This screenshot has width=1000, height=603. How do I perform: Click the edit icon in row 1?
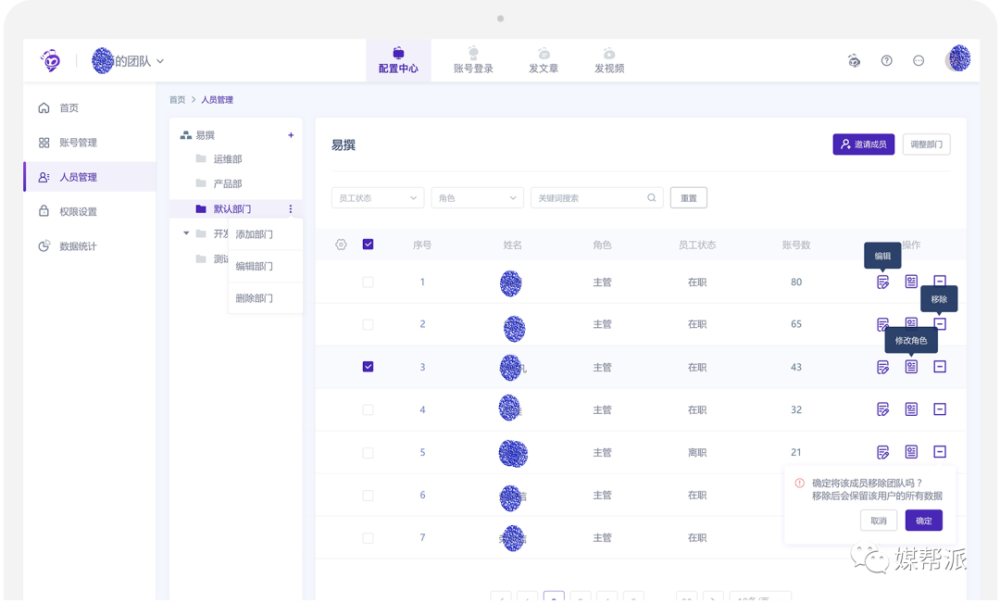click(x=882, y=282)
